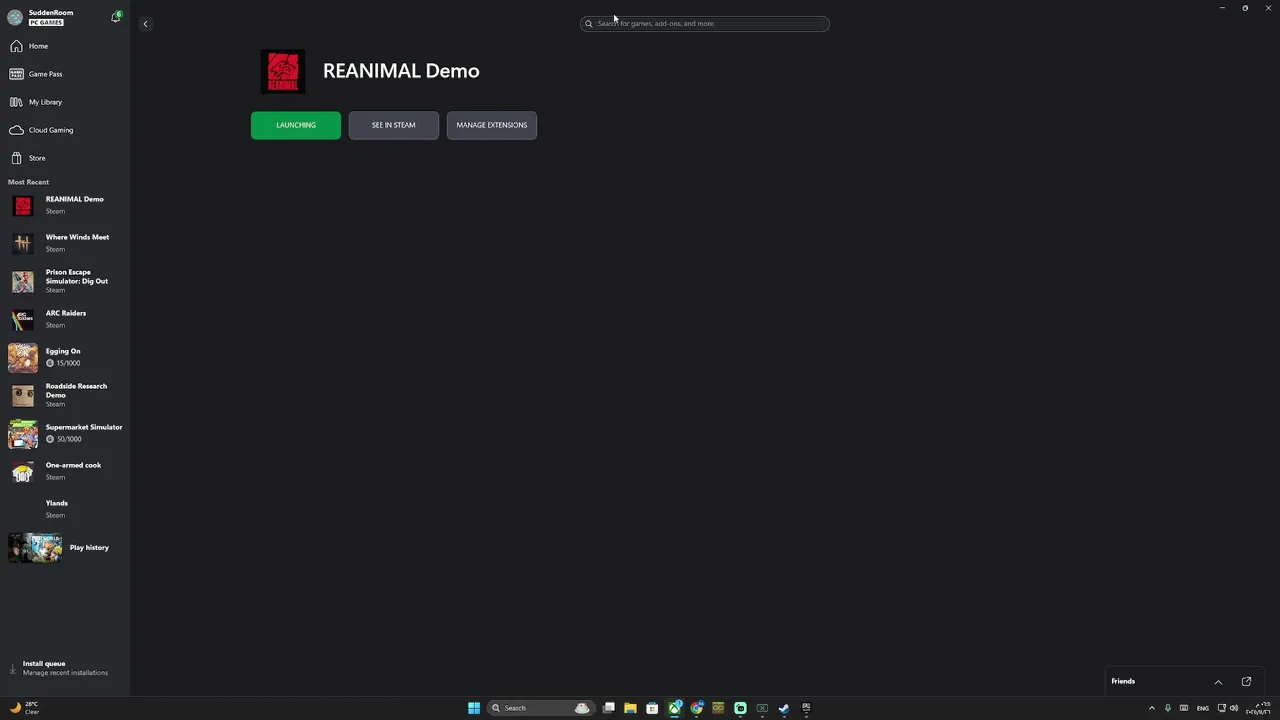Open ARC Raiders in recent list
The width and height of the screenshot is (1280, 720).
(x=65, y=319)
